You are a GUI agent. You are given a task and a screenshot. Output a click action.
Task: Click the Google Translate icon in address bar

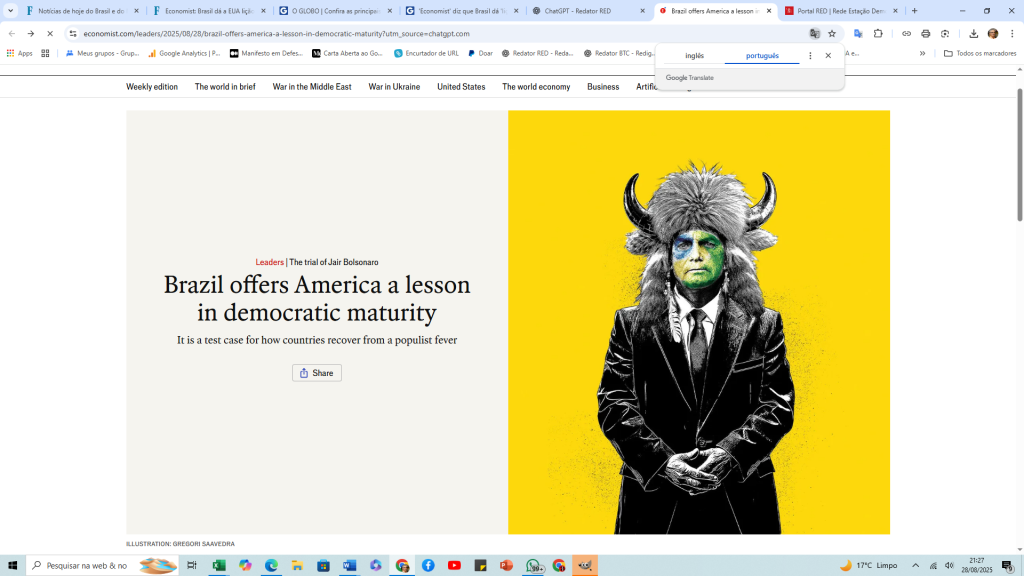pos(815,33)
